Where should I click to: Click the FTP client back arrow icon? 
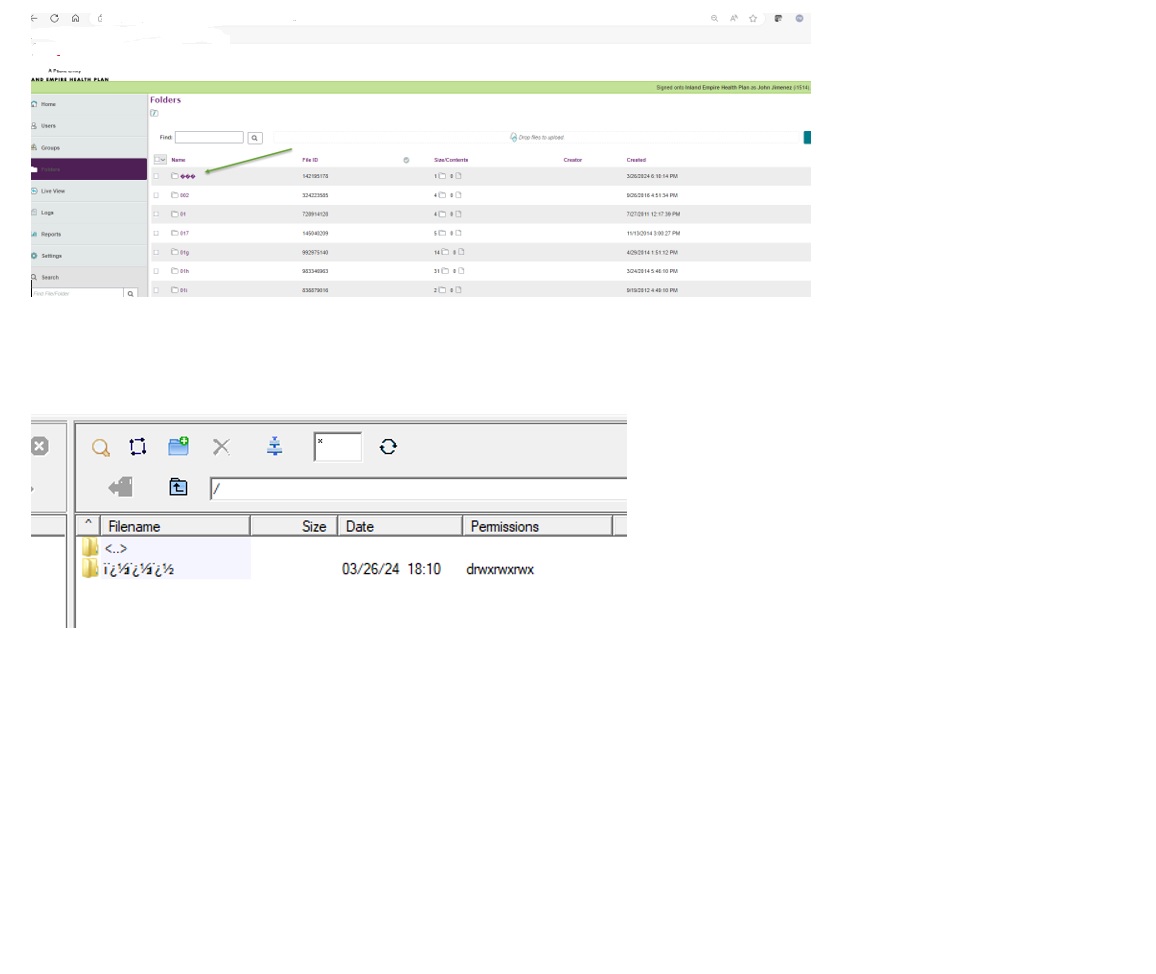click(120, 487)
